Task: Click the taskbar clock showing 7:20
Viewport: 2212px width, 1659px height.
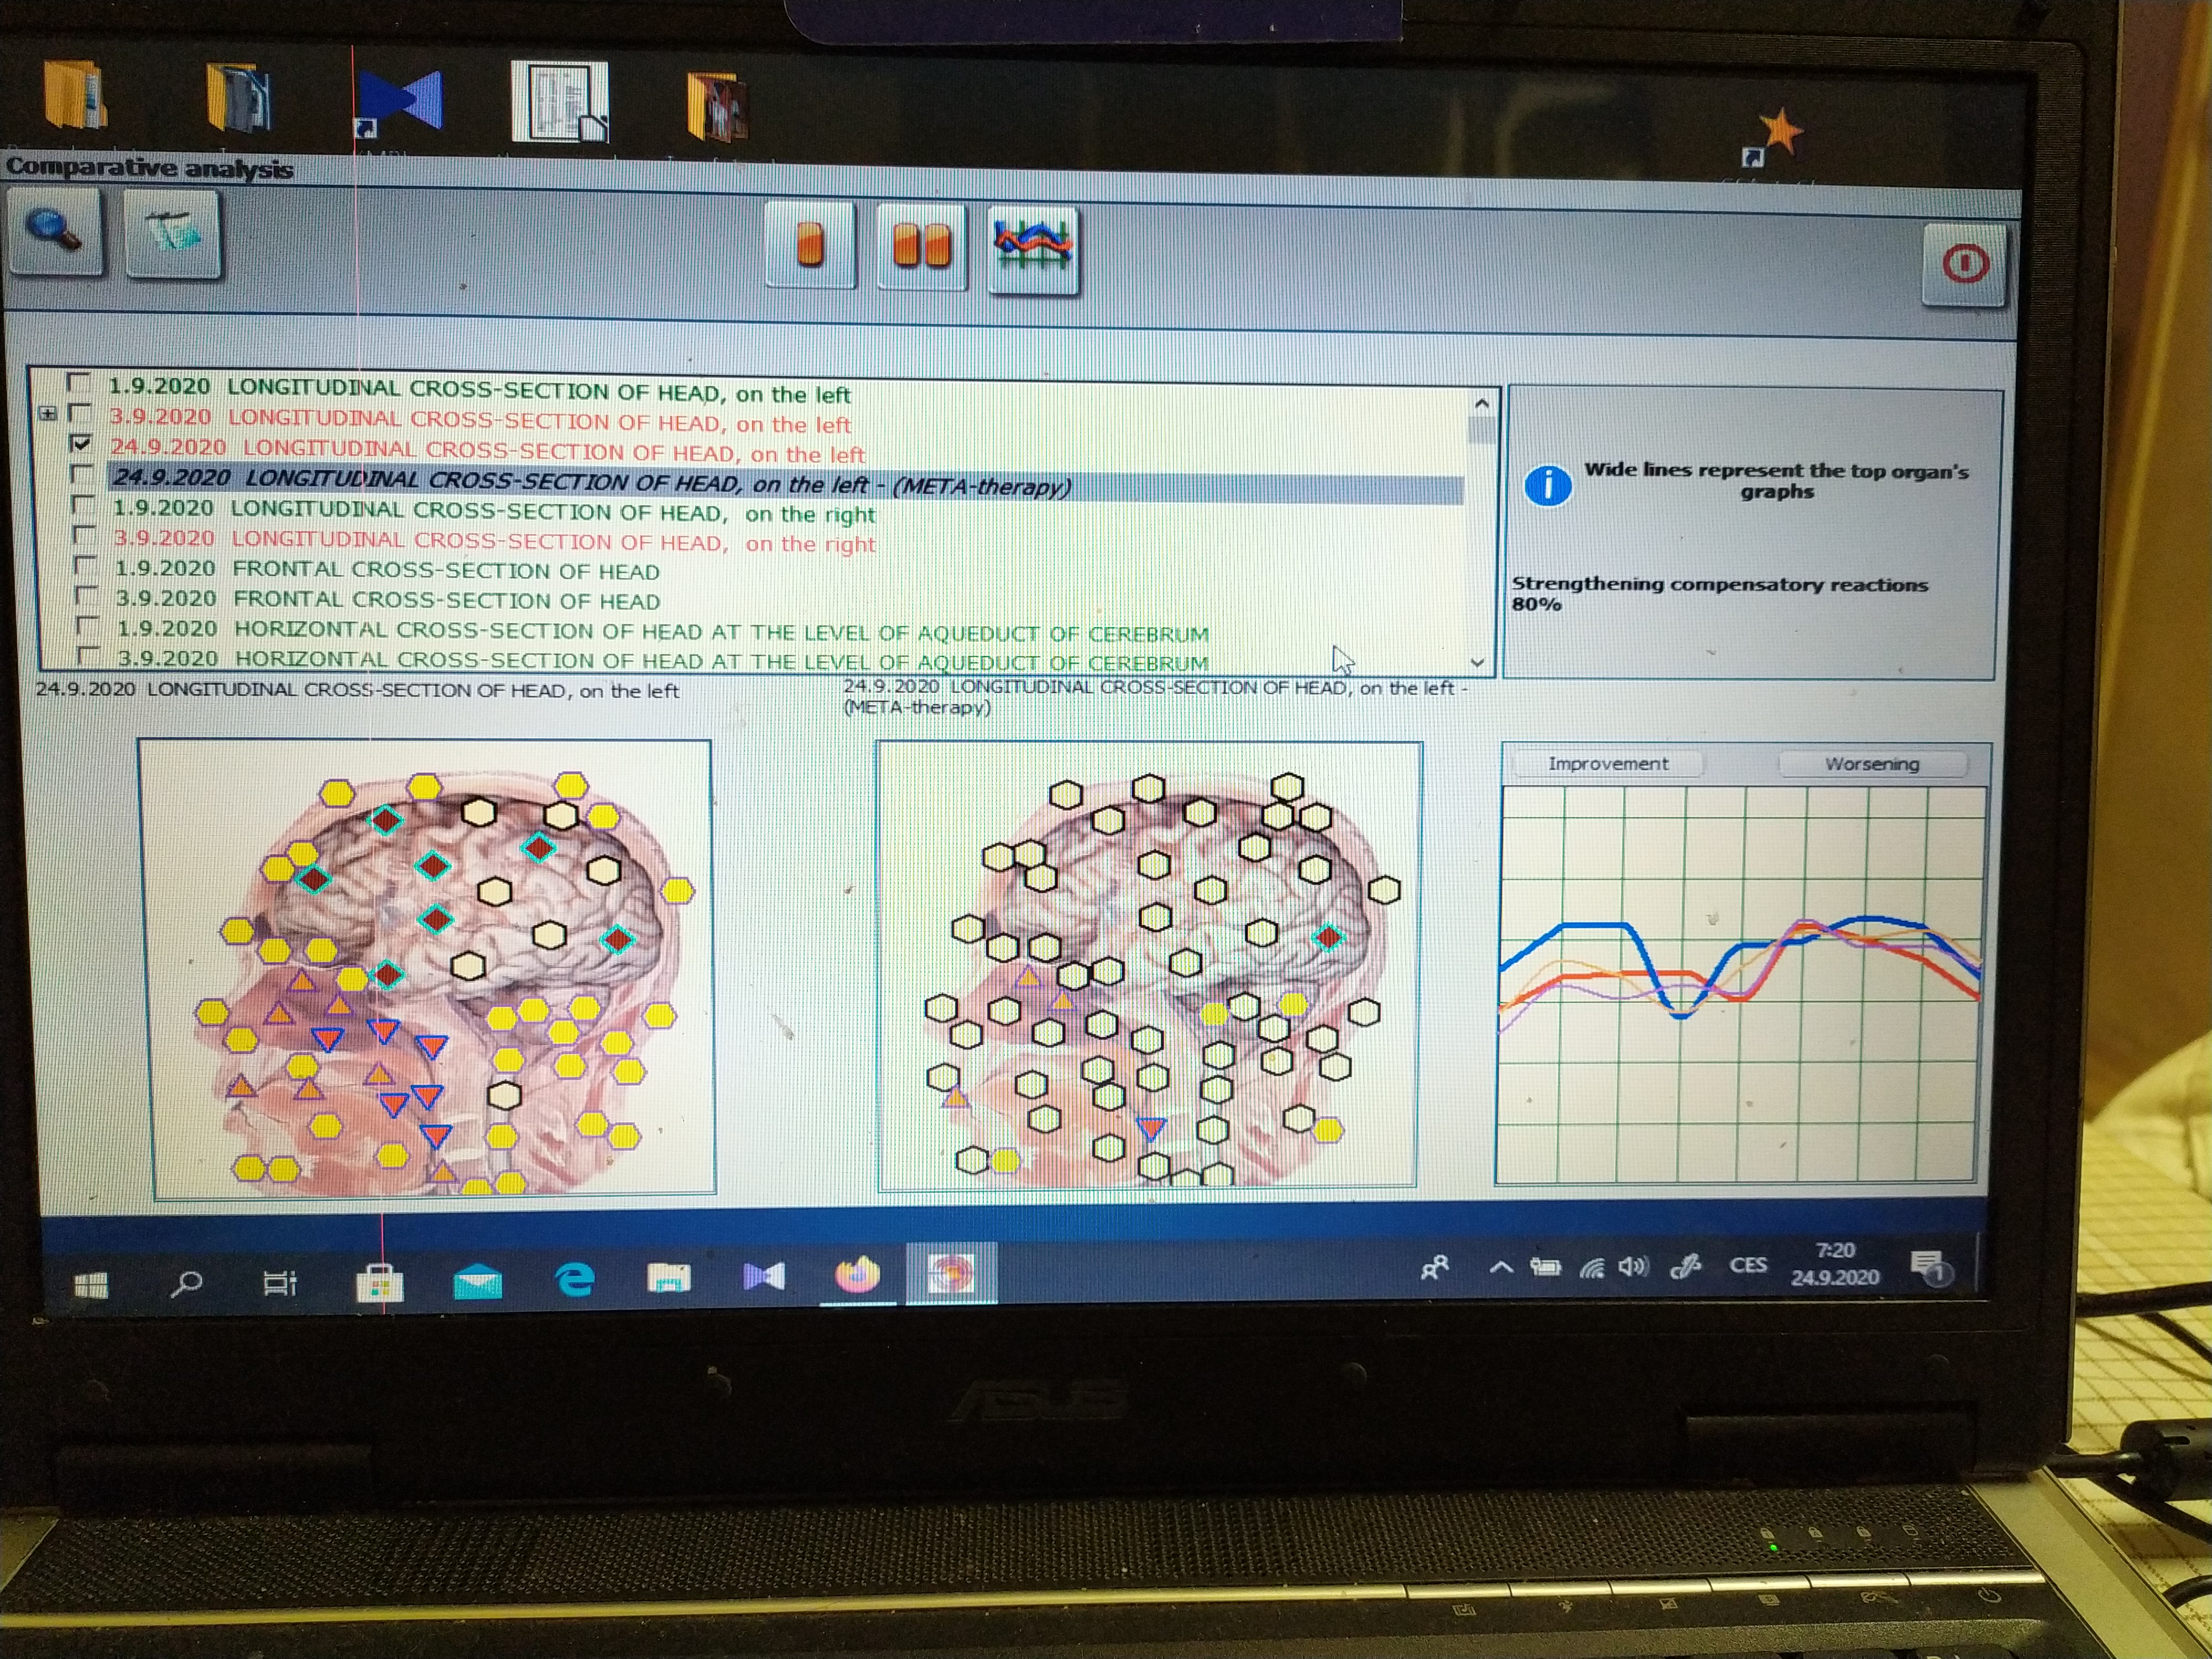Action: (1835, 1264)
